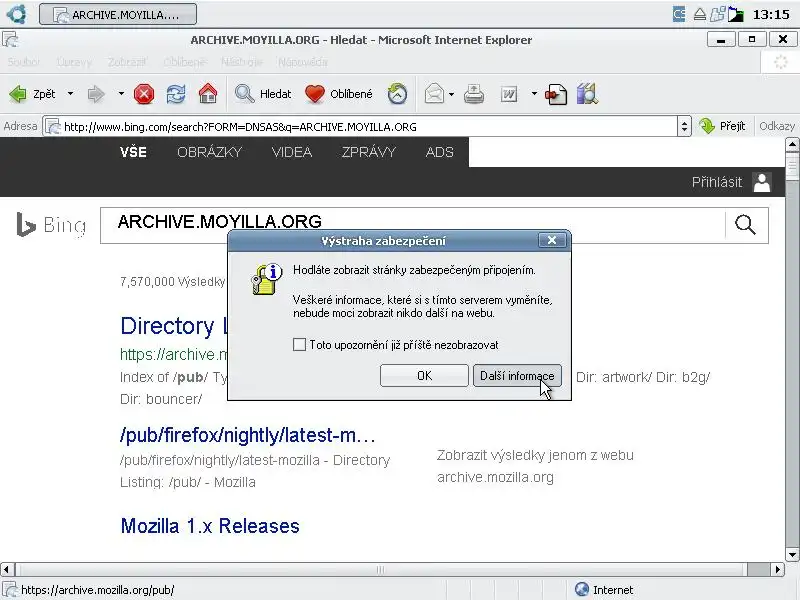
Task: Switch to VIDEA tab on Bing
Action: pyautogui.click(x=292, y=152)
